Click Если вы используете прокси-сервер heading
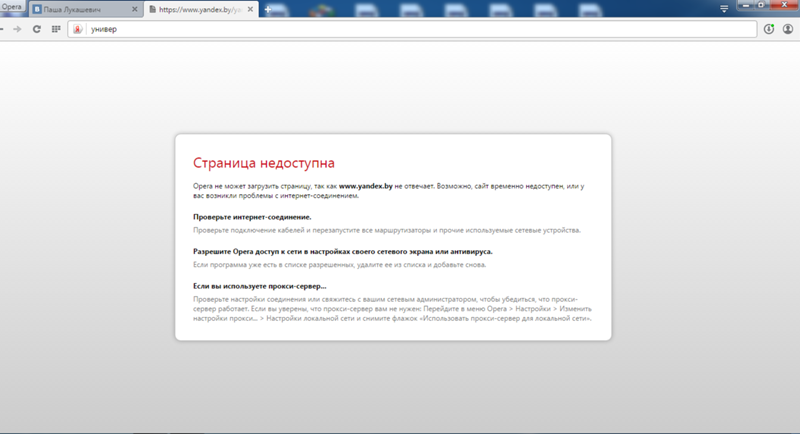Image resolution: width=800 pixels, height=434 pixels. tap(259, 286)
